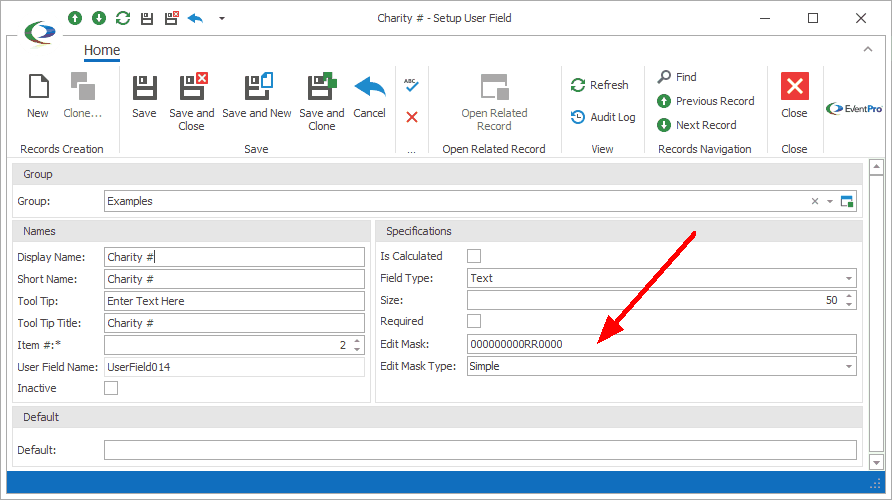Click the quick access refresh icon

(123, 18)
